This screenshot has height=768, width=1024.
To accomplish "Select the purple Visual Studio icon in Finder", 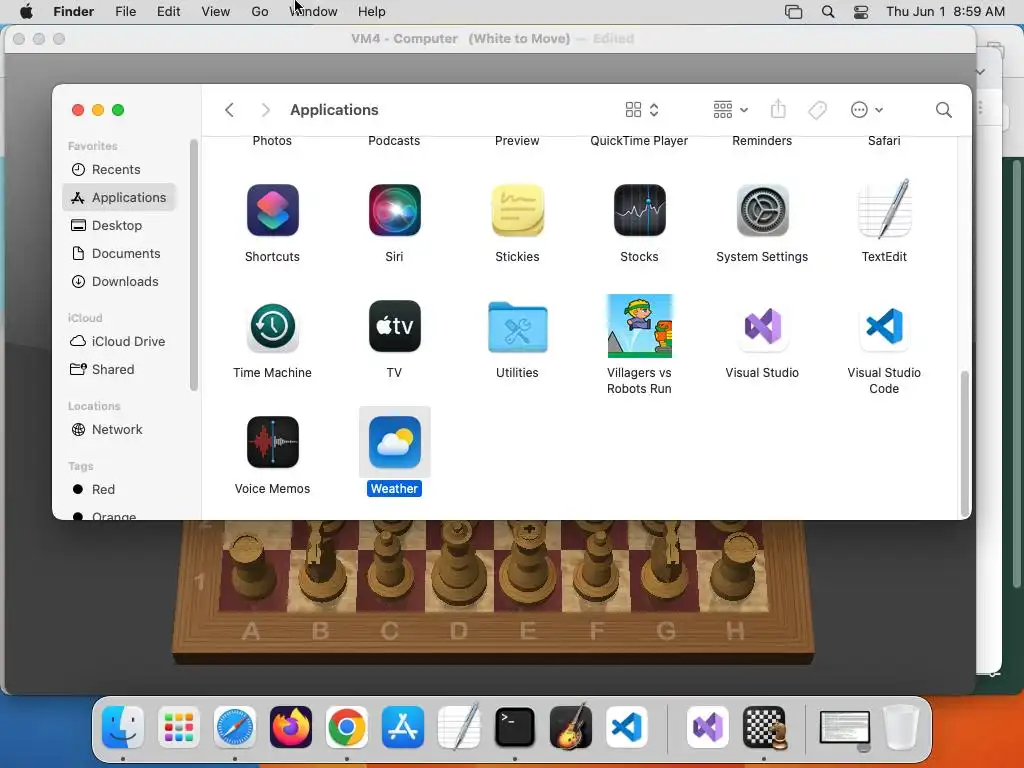I will coord(762,327).
